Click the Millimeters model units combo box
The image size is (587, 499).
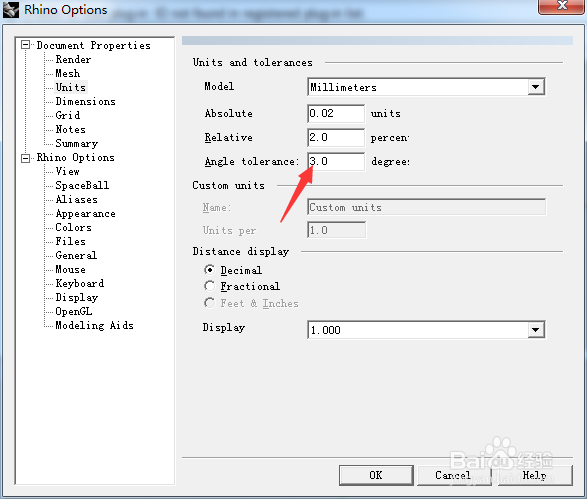point(426,87)
